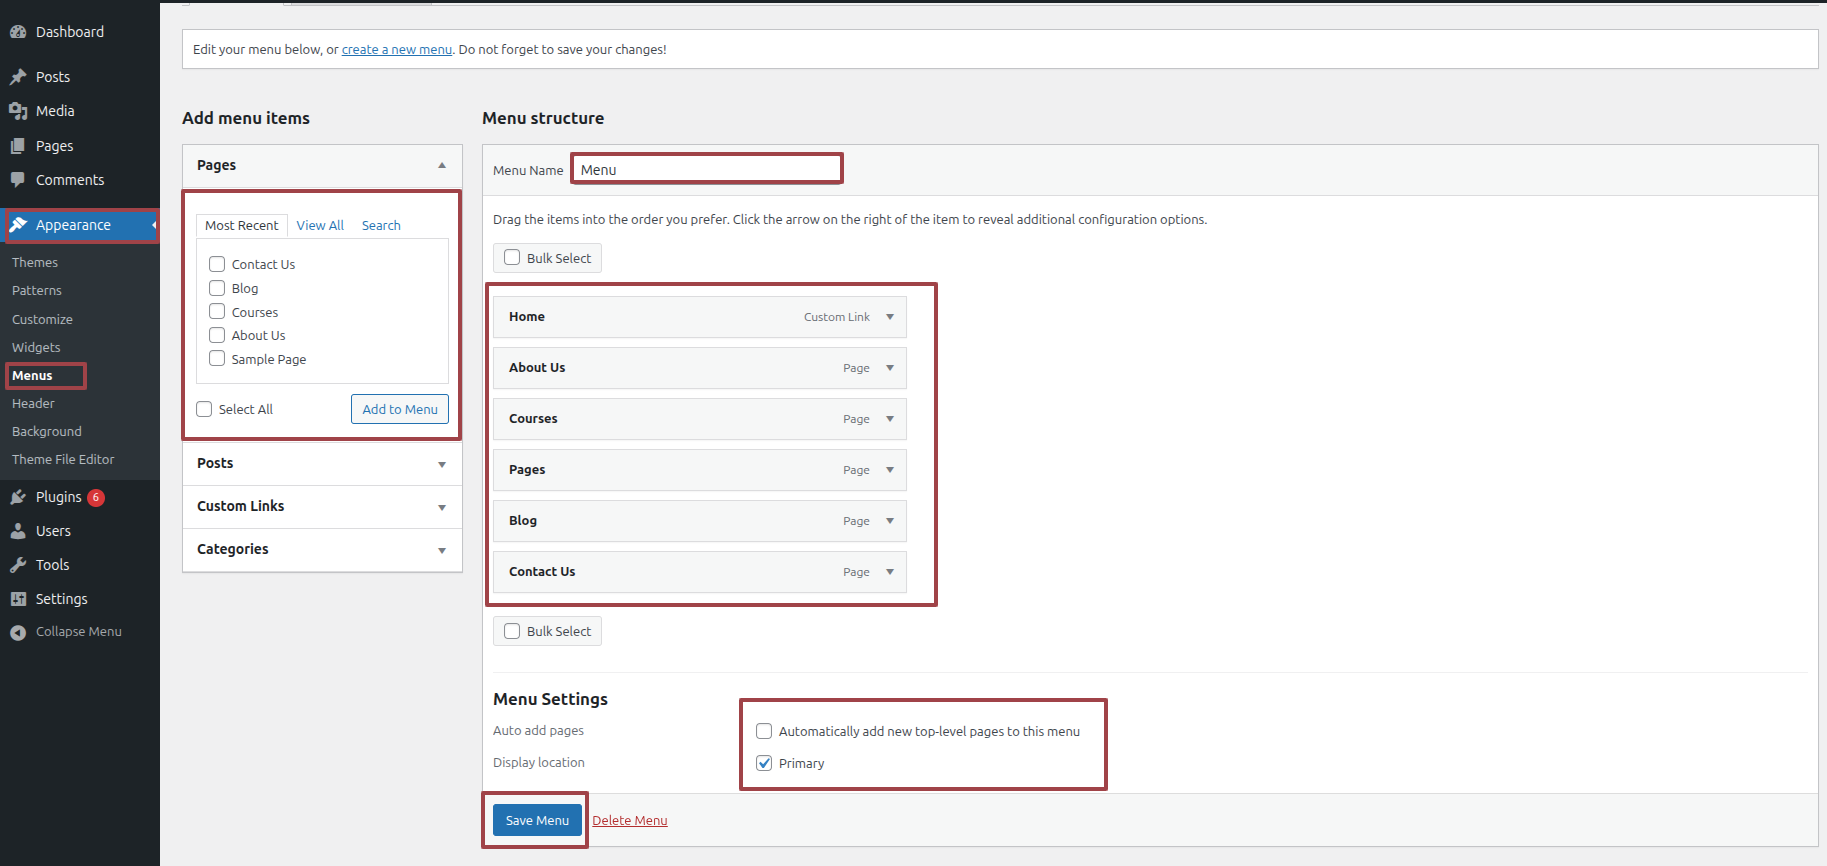This screenshot has height=866, width=1827.
Task: Click the Users person icon
Action: click(18, 531)
